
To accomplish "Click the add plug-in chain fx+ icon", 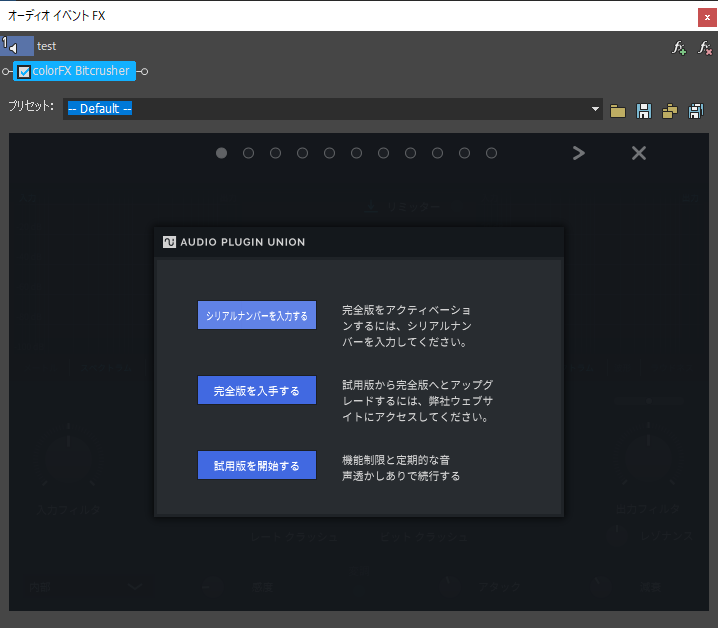I will click(x=679, y=48).
